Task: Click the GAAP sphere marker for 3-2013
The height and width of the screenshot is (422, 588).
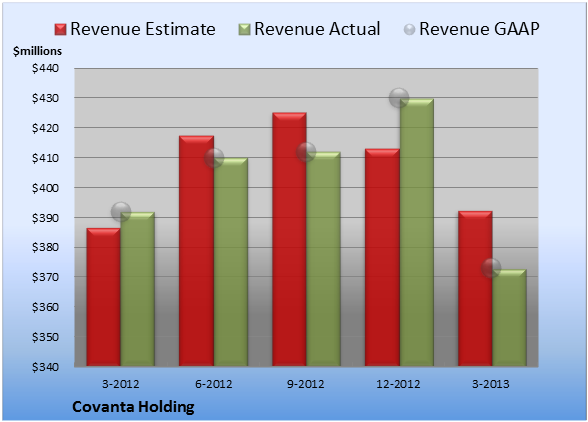Action: (491, 268)
